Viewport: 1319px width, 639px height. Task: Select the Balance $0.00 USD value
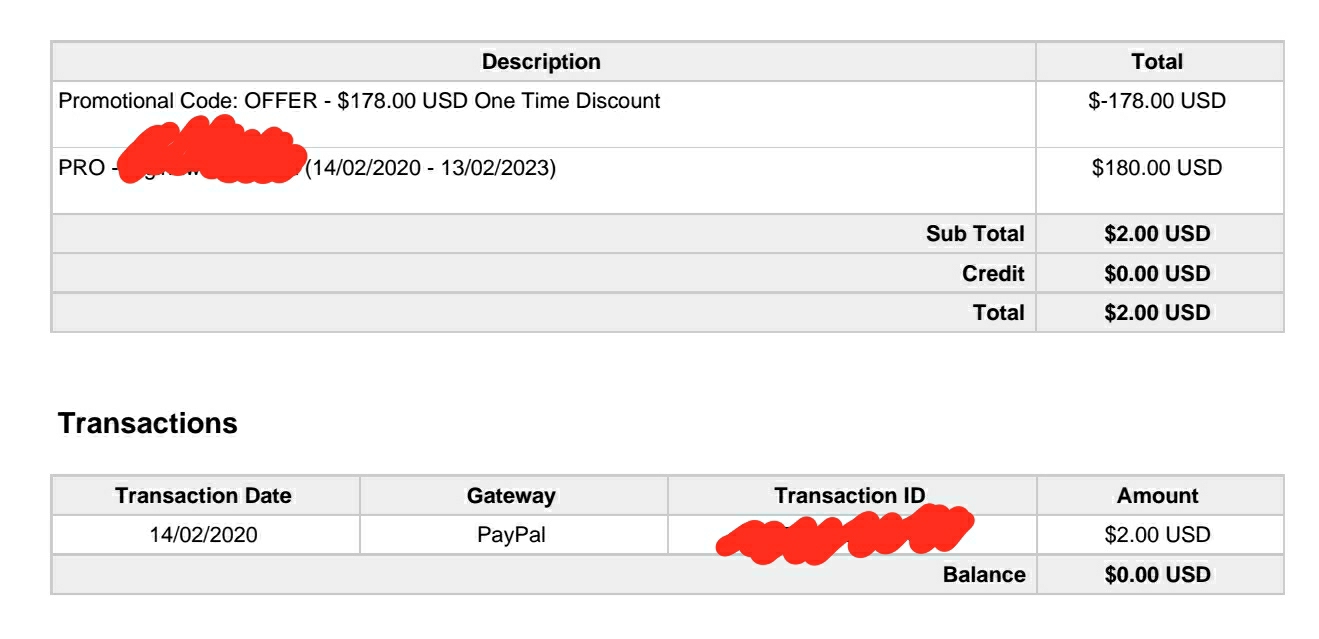tap(1157, 575)
